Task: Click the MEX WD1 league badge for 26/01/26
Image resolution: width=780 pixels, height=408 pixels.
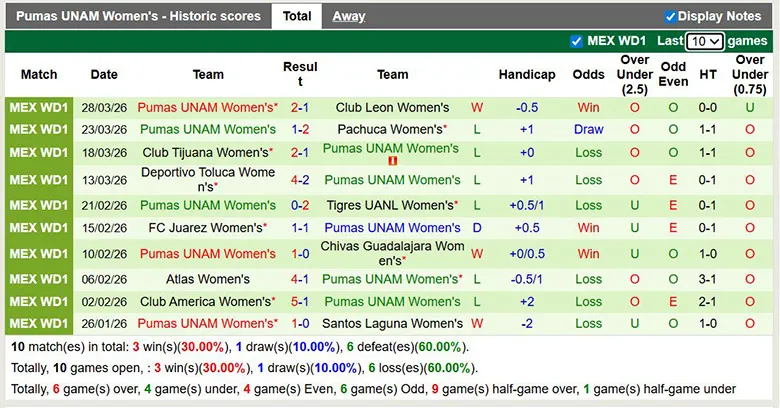Action: (39, 323)
